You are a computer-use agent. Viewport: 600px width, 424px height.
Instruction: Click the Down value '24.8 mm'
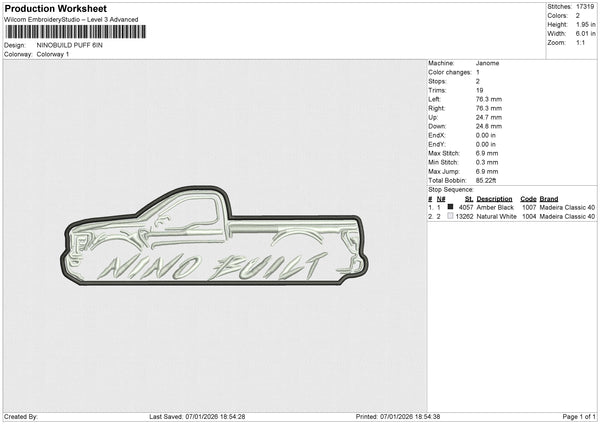pyautogui.click(x=489, y=126)
